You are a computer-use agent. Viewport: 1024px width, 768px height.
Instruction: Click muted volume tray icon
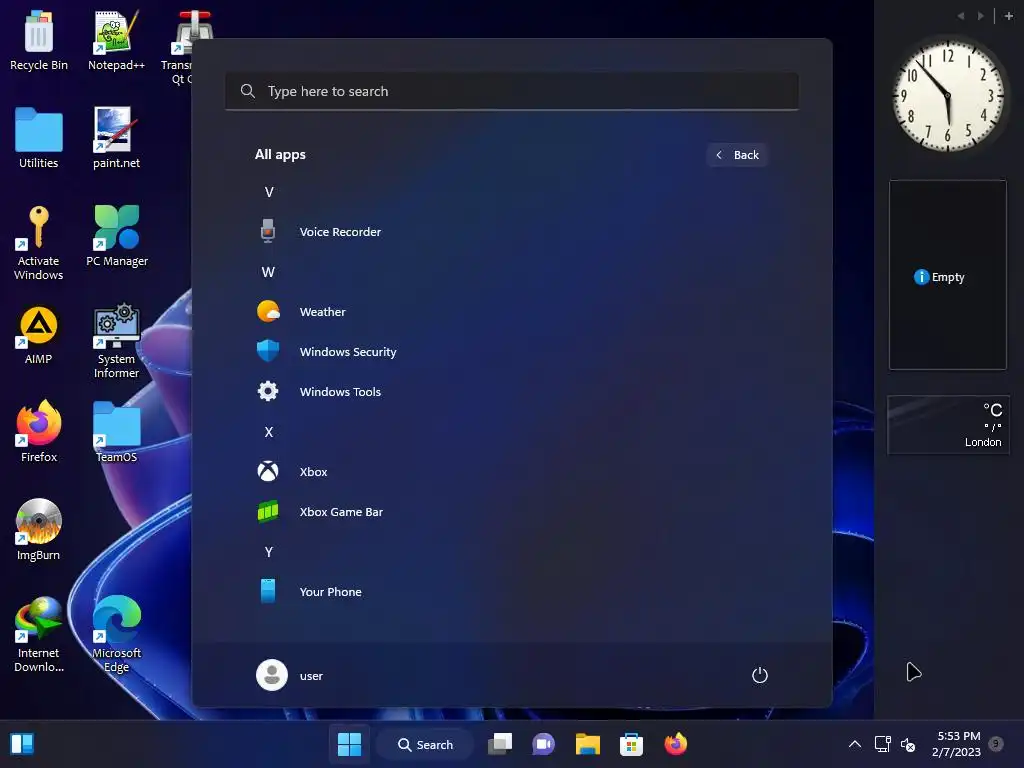(x=908, y=744)
